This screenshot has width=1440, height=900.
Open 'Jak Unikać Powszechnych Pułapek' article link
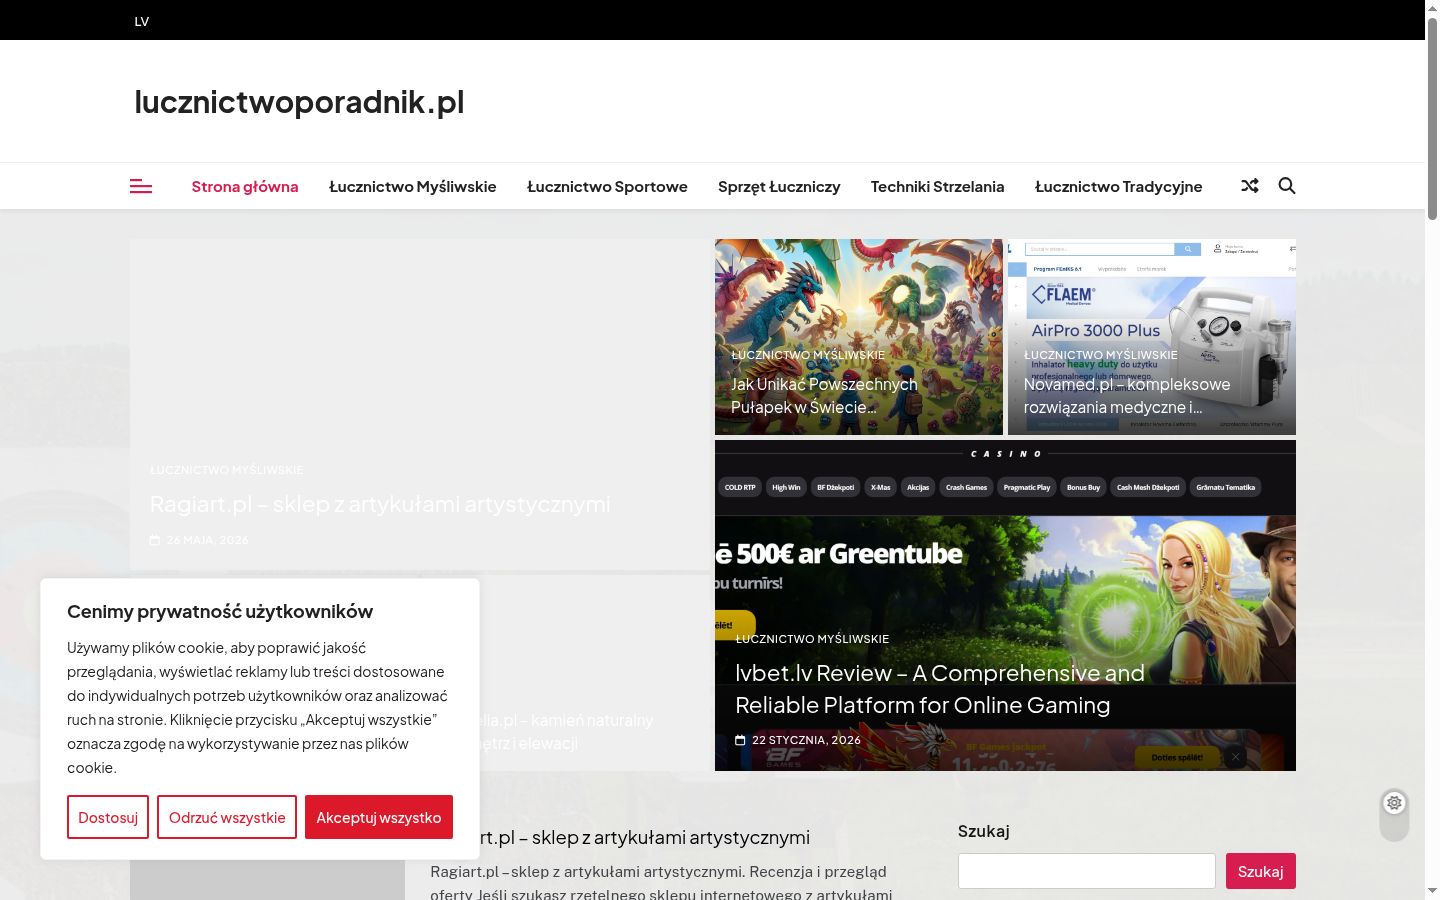tap(824, 396)
